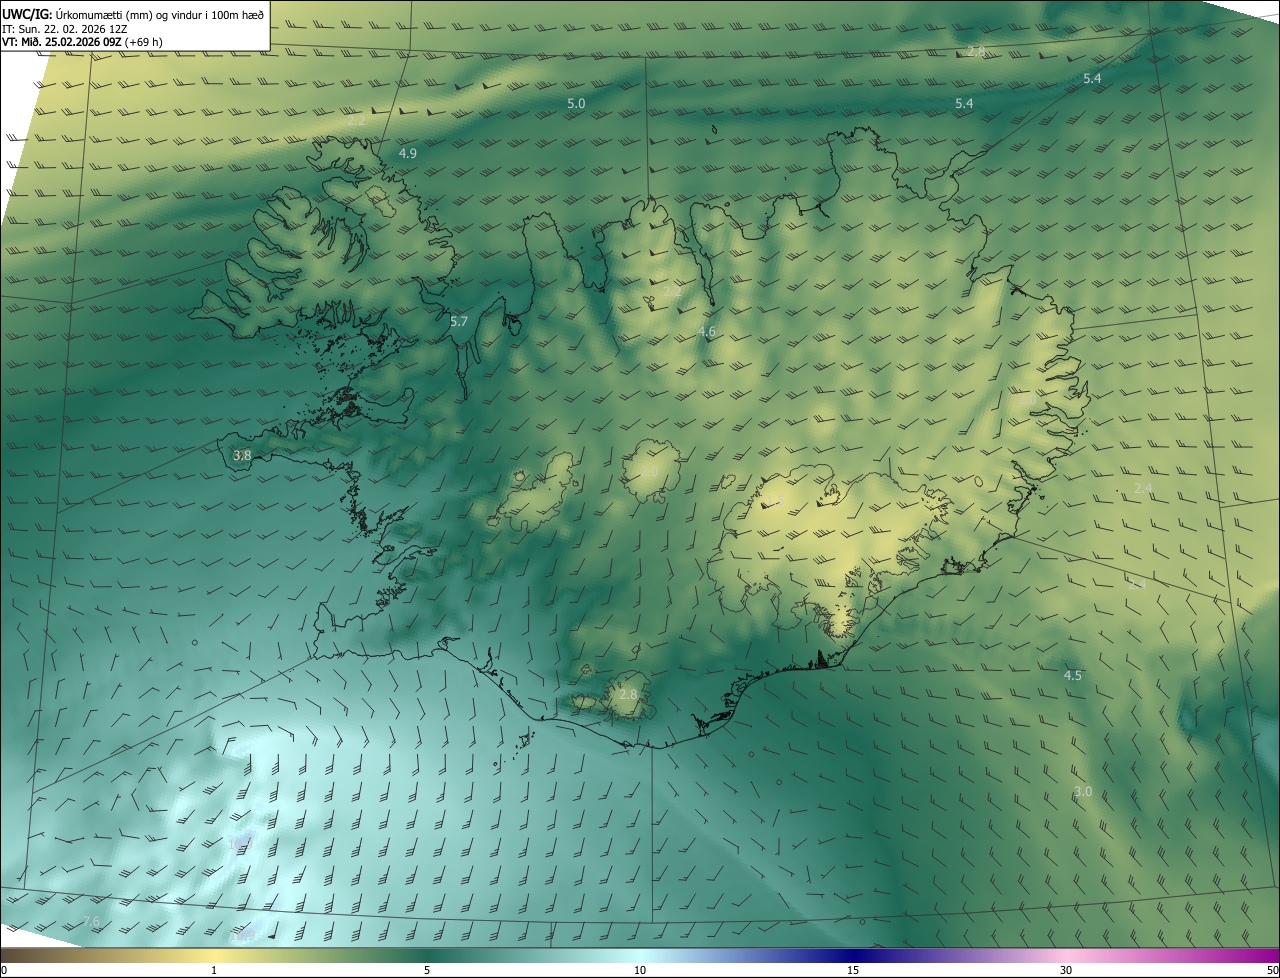The height and width of the screenshot is (978, 1280).
Task: Click the color scale tick label 0
Action: click(x=4, y=970)
